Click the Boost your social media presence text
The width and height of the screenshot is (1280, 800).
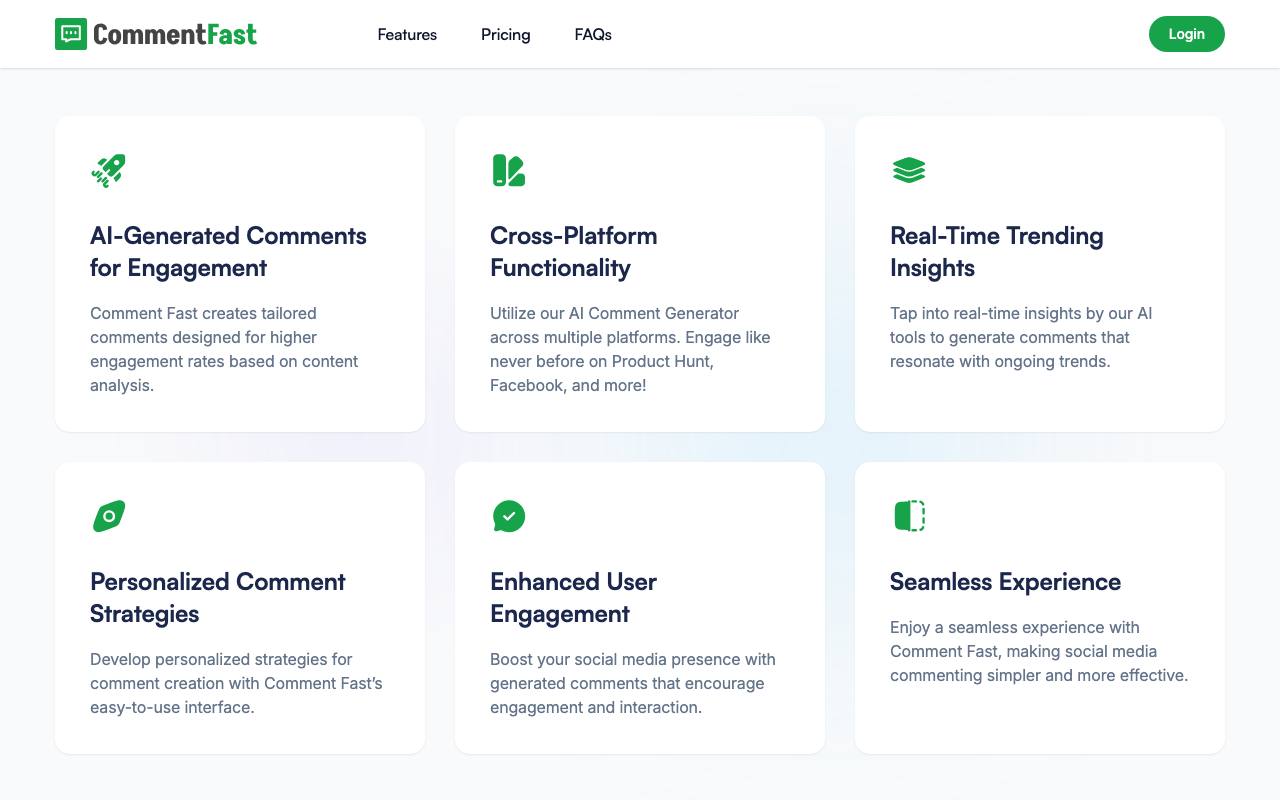click(x=633, y=683)
